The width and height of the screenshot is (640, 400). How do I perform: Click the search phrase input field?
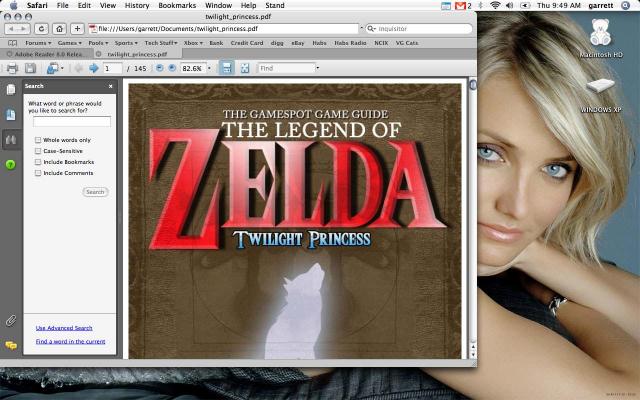pyautogui.click(x=72, y=121)
